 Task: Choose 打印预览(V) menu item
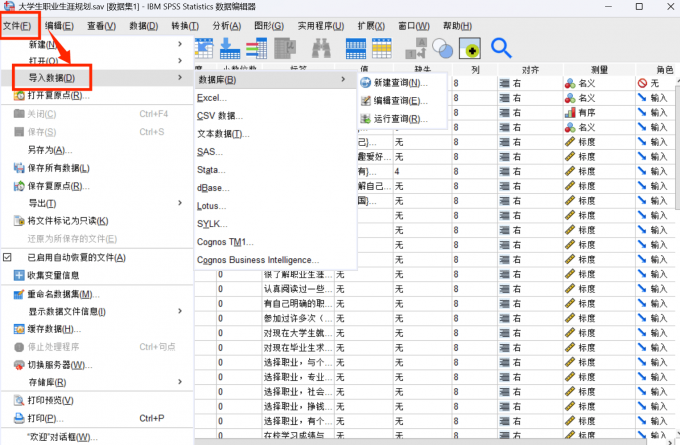[98, 400]
